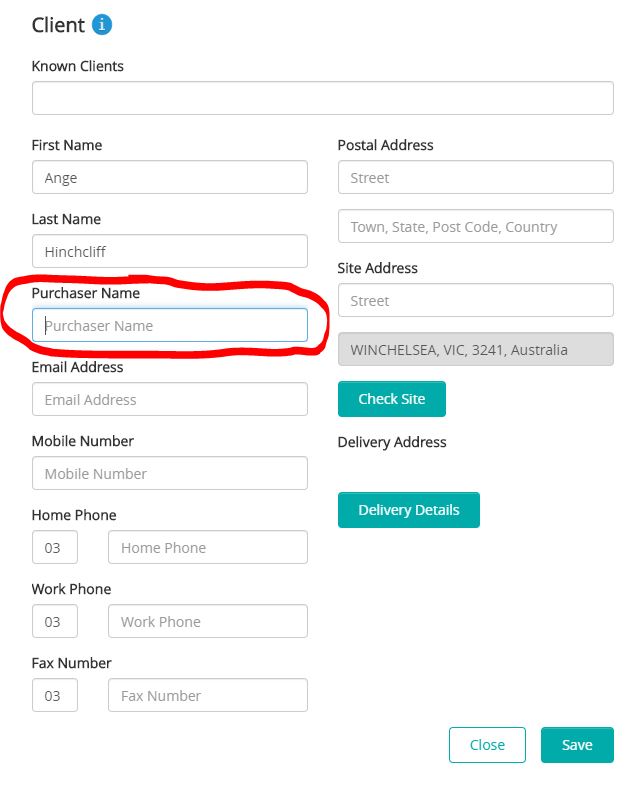This screenshot has height=804, width=627.
Task: Open Delivery Details
Action: click(x=408, y=510)
